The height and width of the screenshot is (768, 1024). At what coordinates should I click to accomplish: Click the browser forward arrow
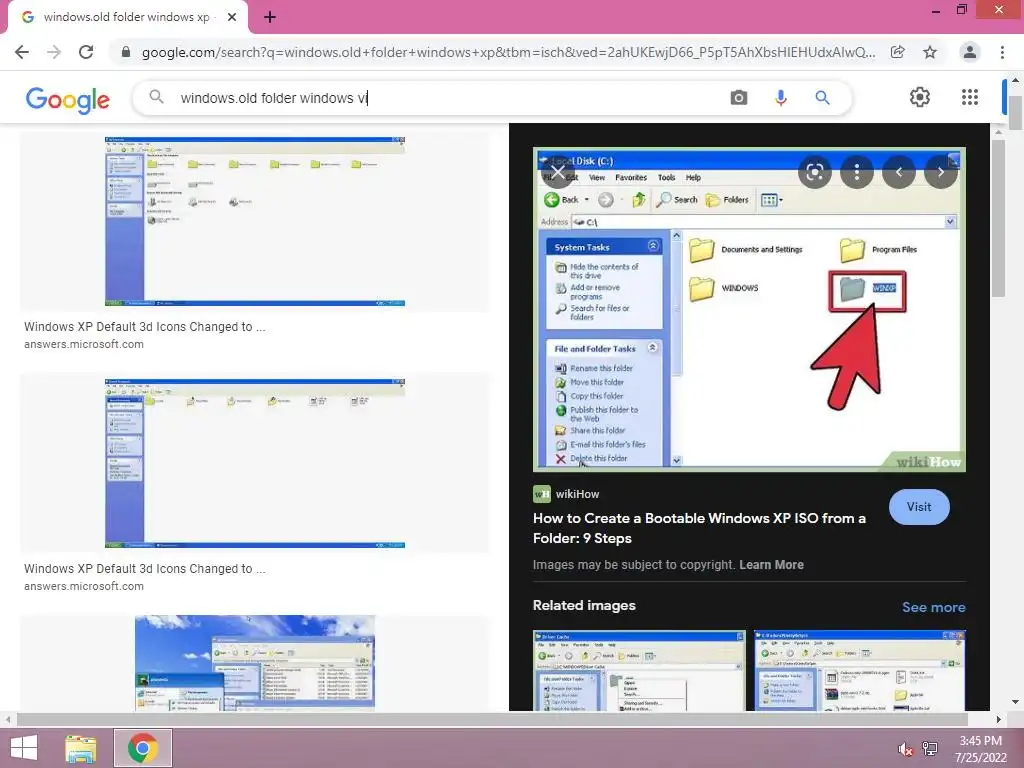pos(54,52)
